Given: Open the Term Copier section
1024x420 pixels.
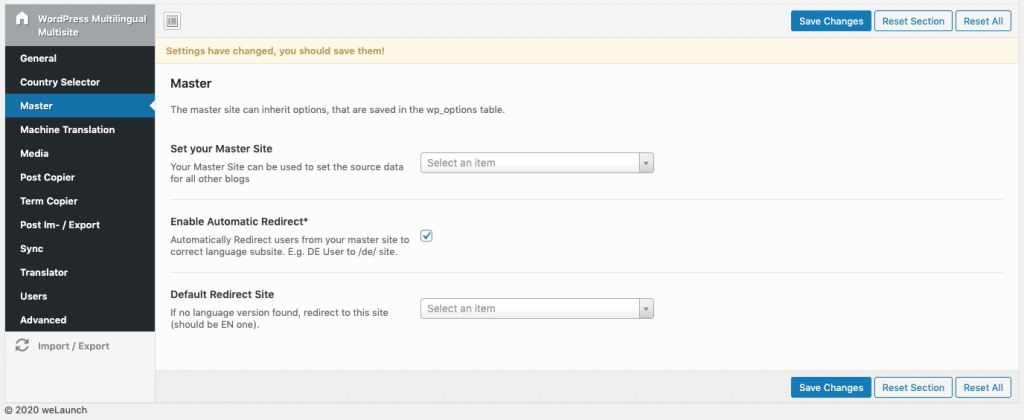Looking at the screenshot, I should pos(49,201).
